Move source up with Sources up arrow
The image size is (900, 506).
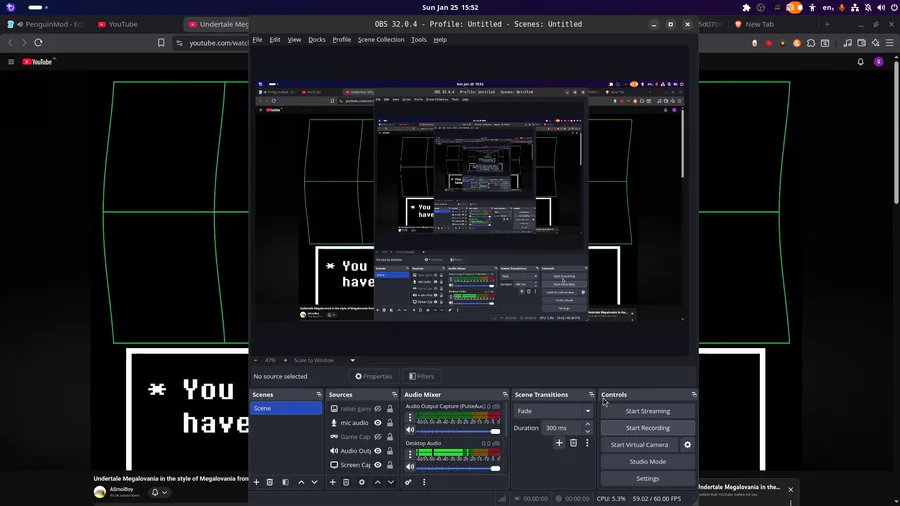377,482
